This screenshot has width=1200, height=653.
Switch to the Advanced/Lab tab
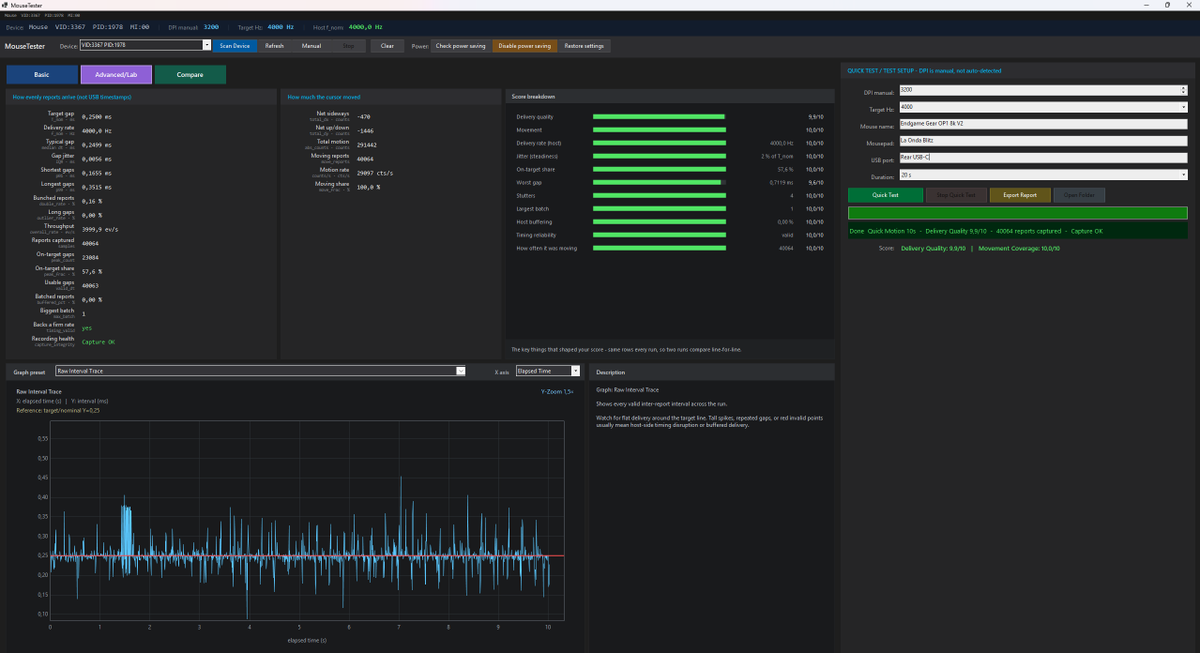point(116,75)
